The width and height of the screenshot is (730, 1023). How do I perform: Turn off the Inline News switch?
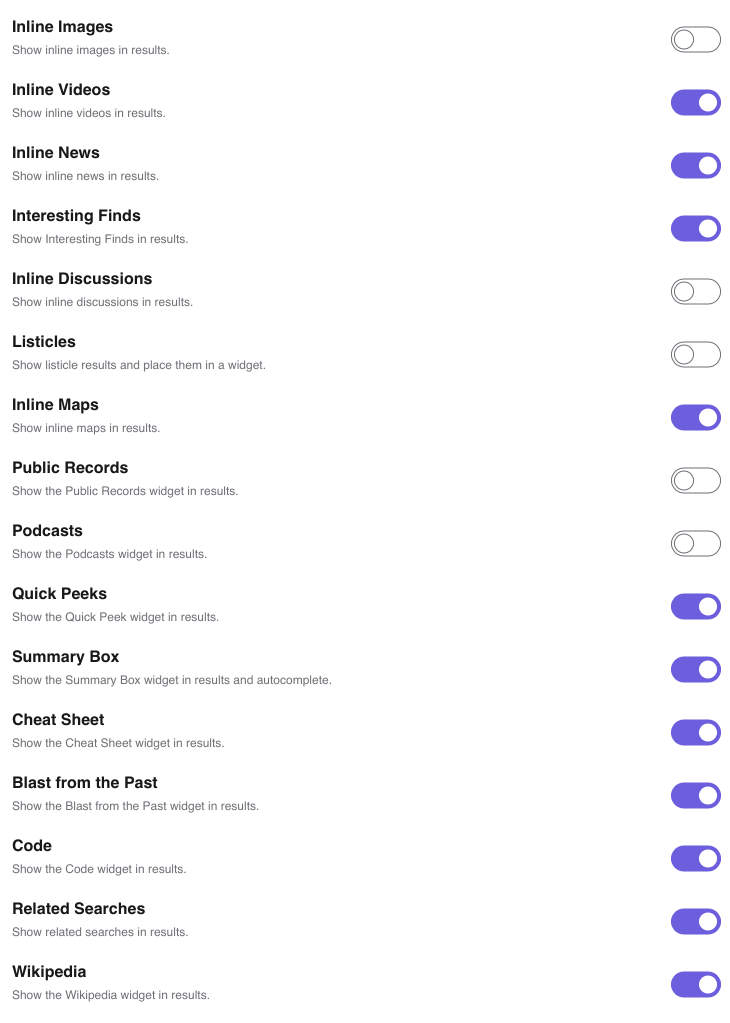(695, 165)
